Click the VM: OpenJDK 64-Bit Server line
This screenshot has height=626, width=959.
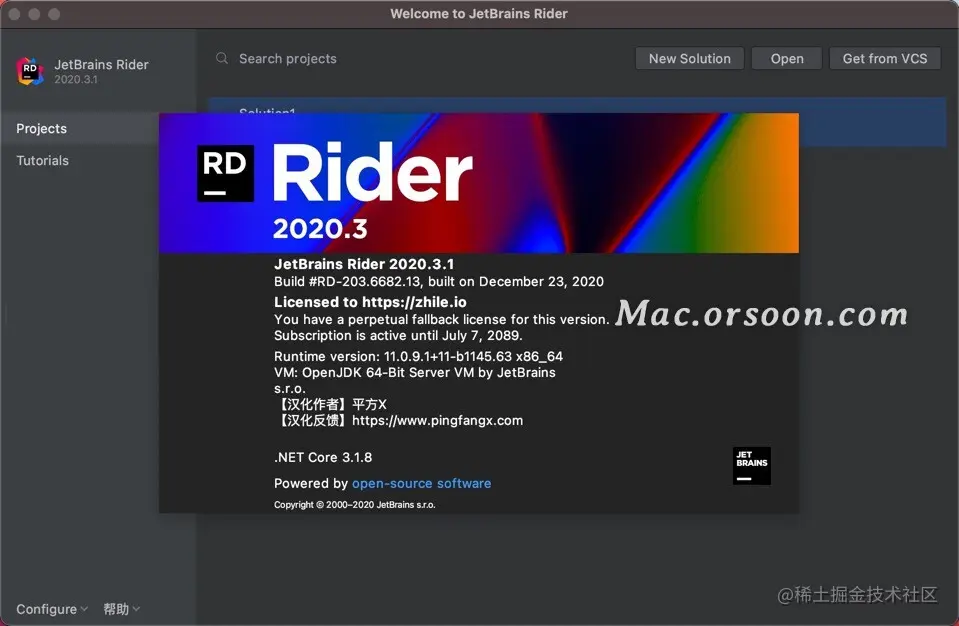(x=415, y=372)
